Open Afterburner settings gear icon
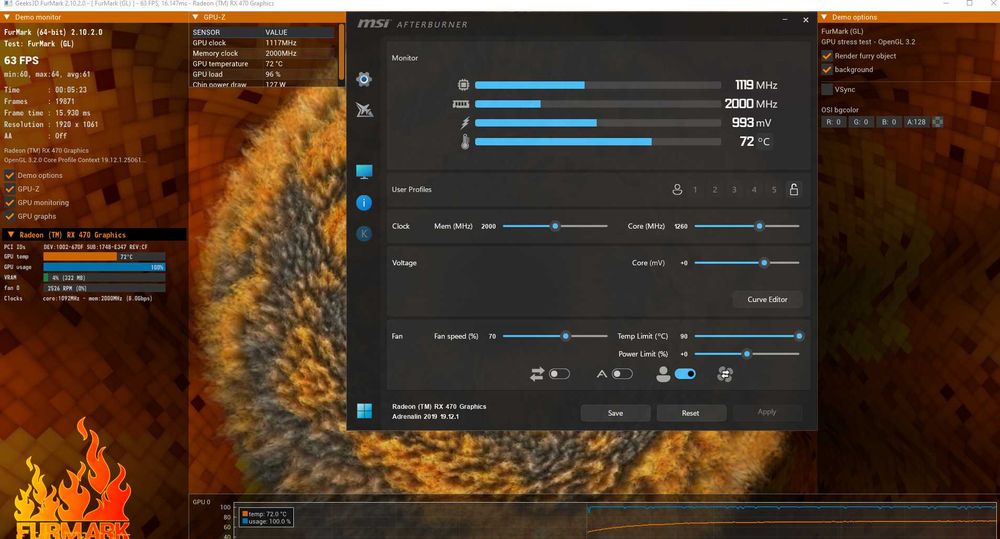Image resolution: width=1000 pixels, height=539 pixels. point(364,80)
